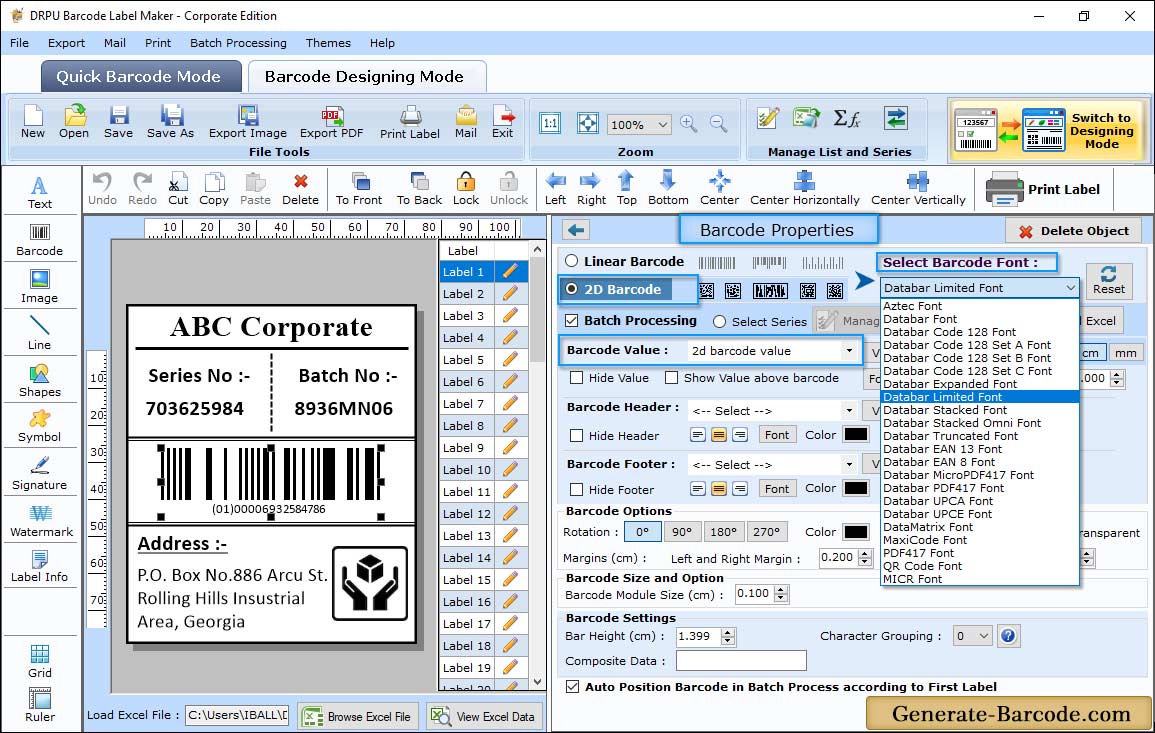Screen dimensions: 1155x733
Task: Select the Linear Barcode radio button
Action: pyautogui.click(x=572, y=261)
